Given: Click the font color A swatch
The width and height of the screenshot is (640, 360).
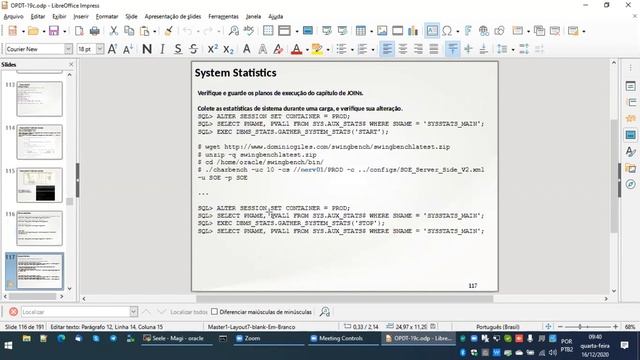Looking at the screenshot, I should coord(296,49).
